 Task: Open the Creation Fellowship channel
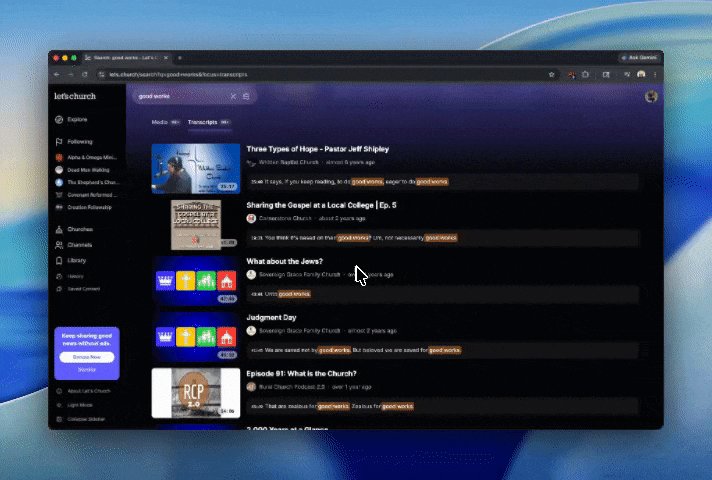(84, 207)
